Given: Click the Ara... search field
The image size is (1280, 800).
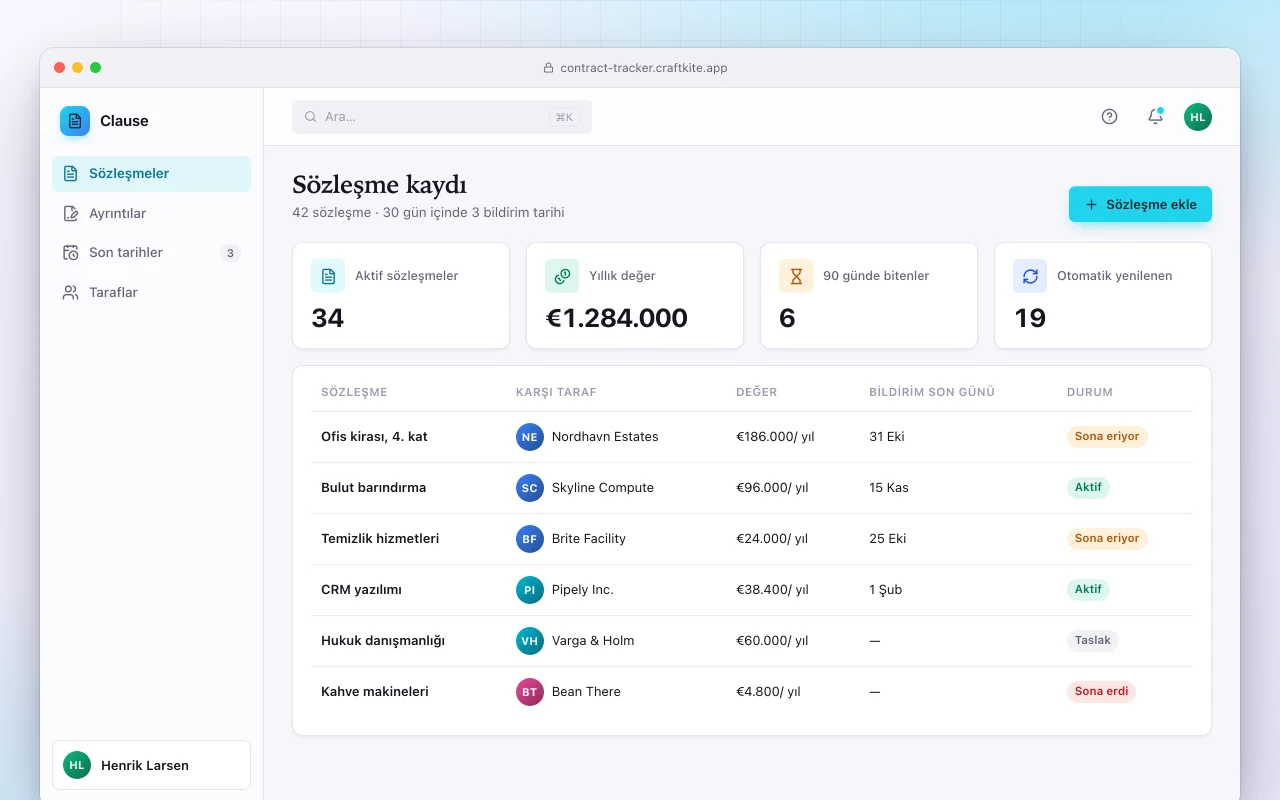Looking at the screenshot, I should tap(442, 117).
